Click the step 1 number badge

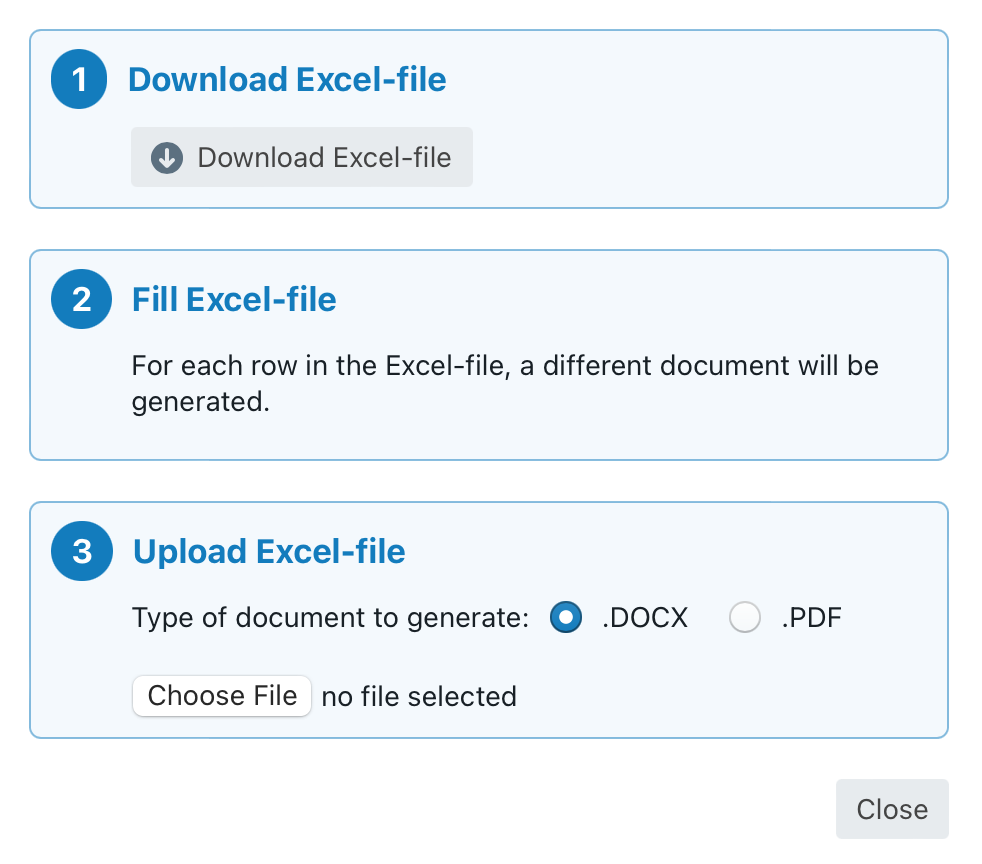pyautogui.click(x=79, y=80)
